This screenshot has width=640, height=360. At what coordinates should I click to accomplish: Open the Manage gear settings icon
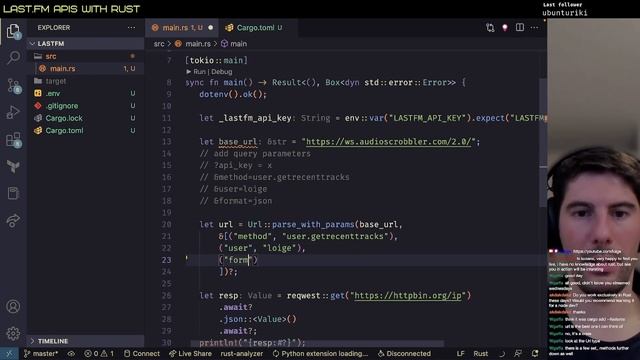coord(13,333)
